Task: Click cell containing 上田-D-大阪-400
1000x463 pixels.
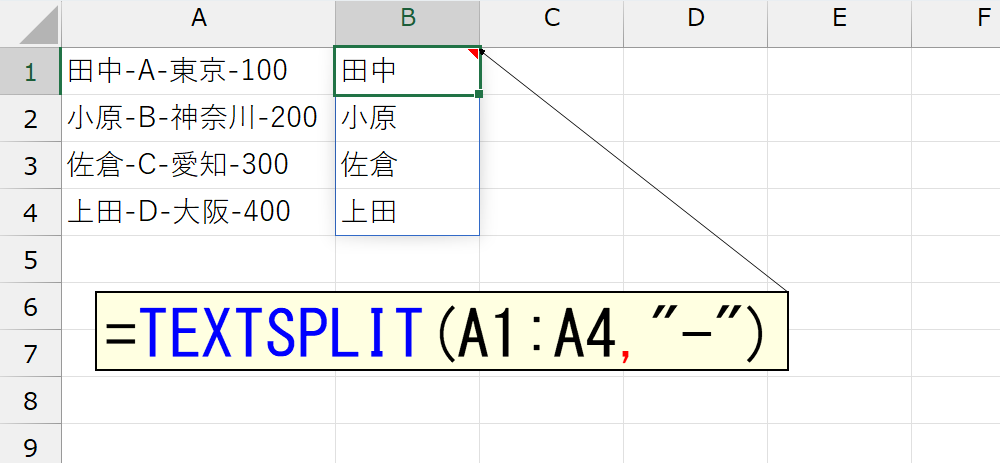Action: tap(198, 212)
